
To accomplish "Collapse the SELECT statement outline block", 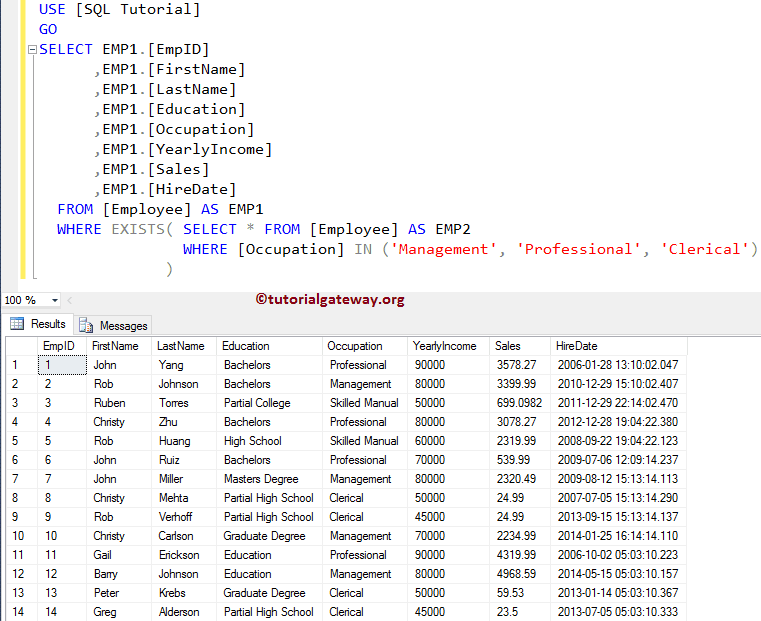I will (33, 49).
